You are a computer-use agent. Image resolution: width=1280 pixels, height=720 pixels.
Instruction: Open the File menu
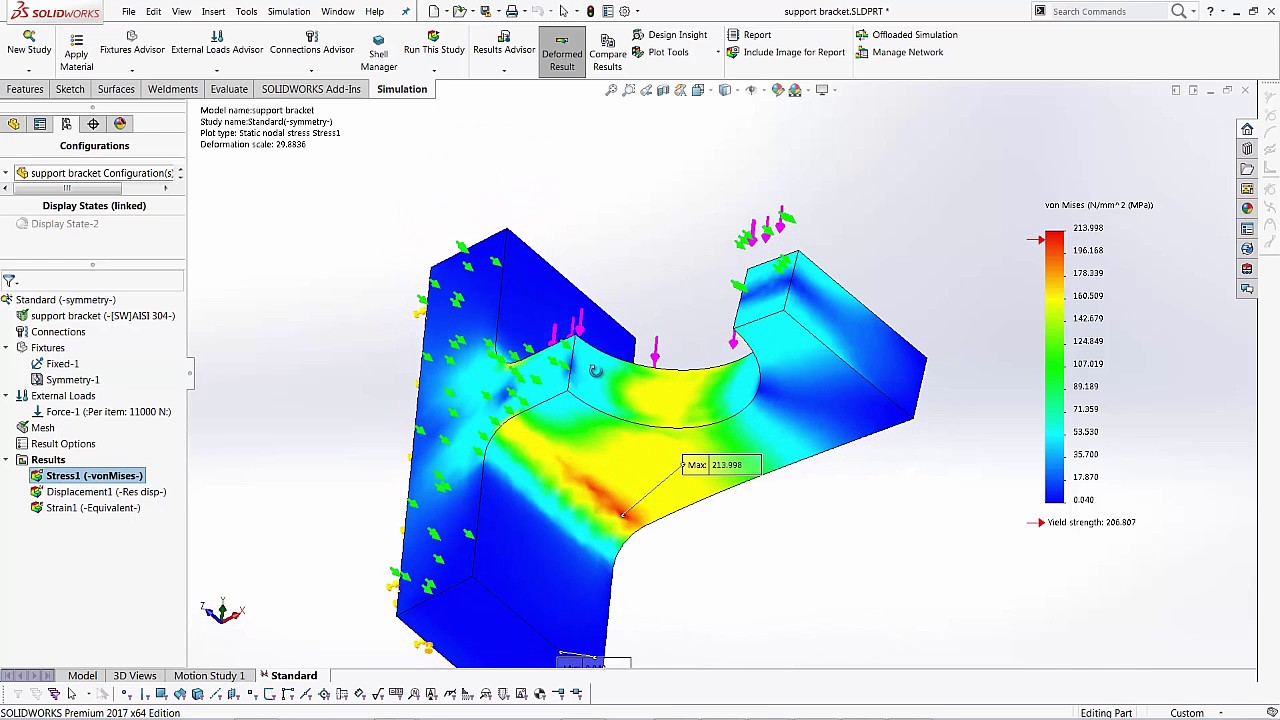pyautogui.click(x=129, y=11)
